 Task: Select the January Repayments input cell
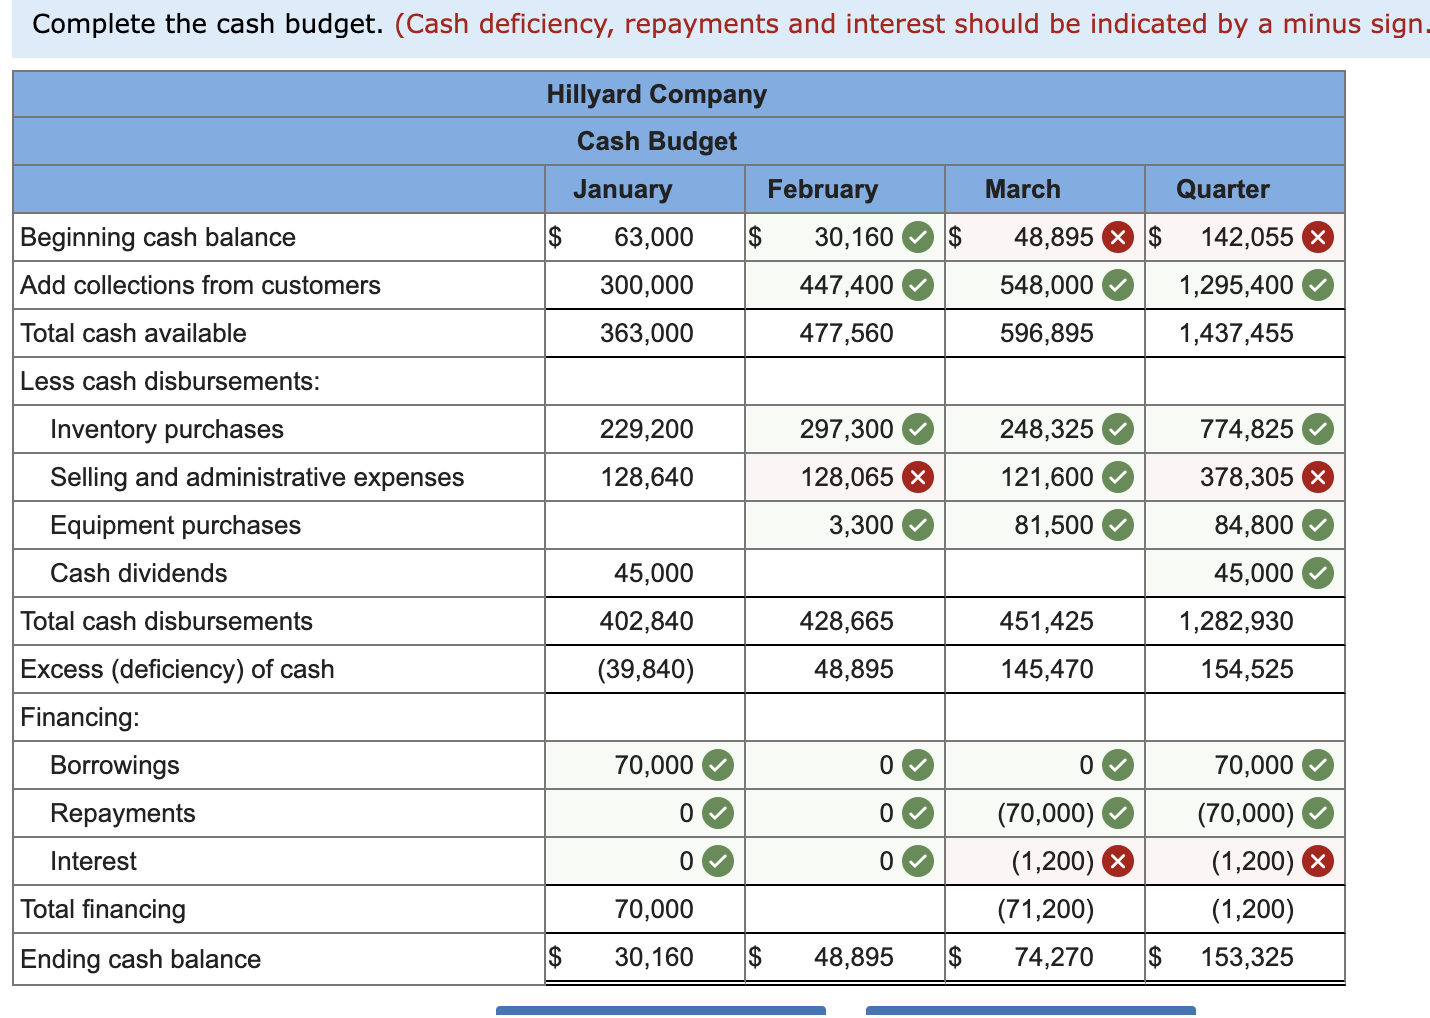[630, 813]
